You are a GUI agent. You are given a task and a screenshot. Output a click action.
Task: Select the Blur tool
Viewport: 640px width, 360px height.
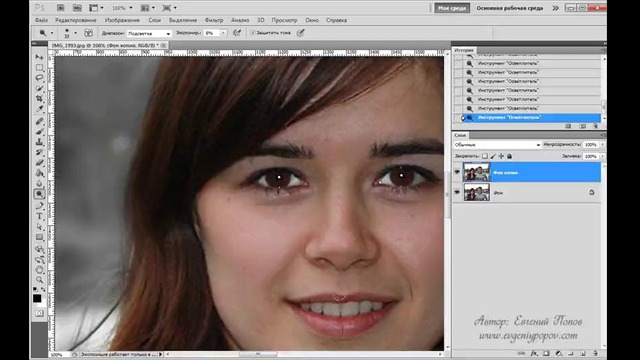39,183
